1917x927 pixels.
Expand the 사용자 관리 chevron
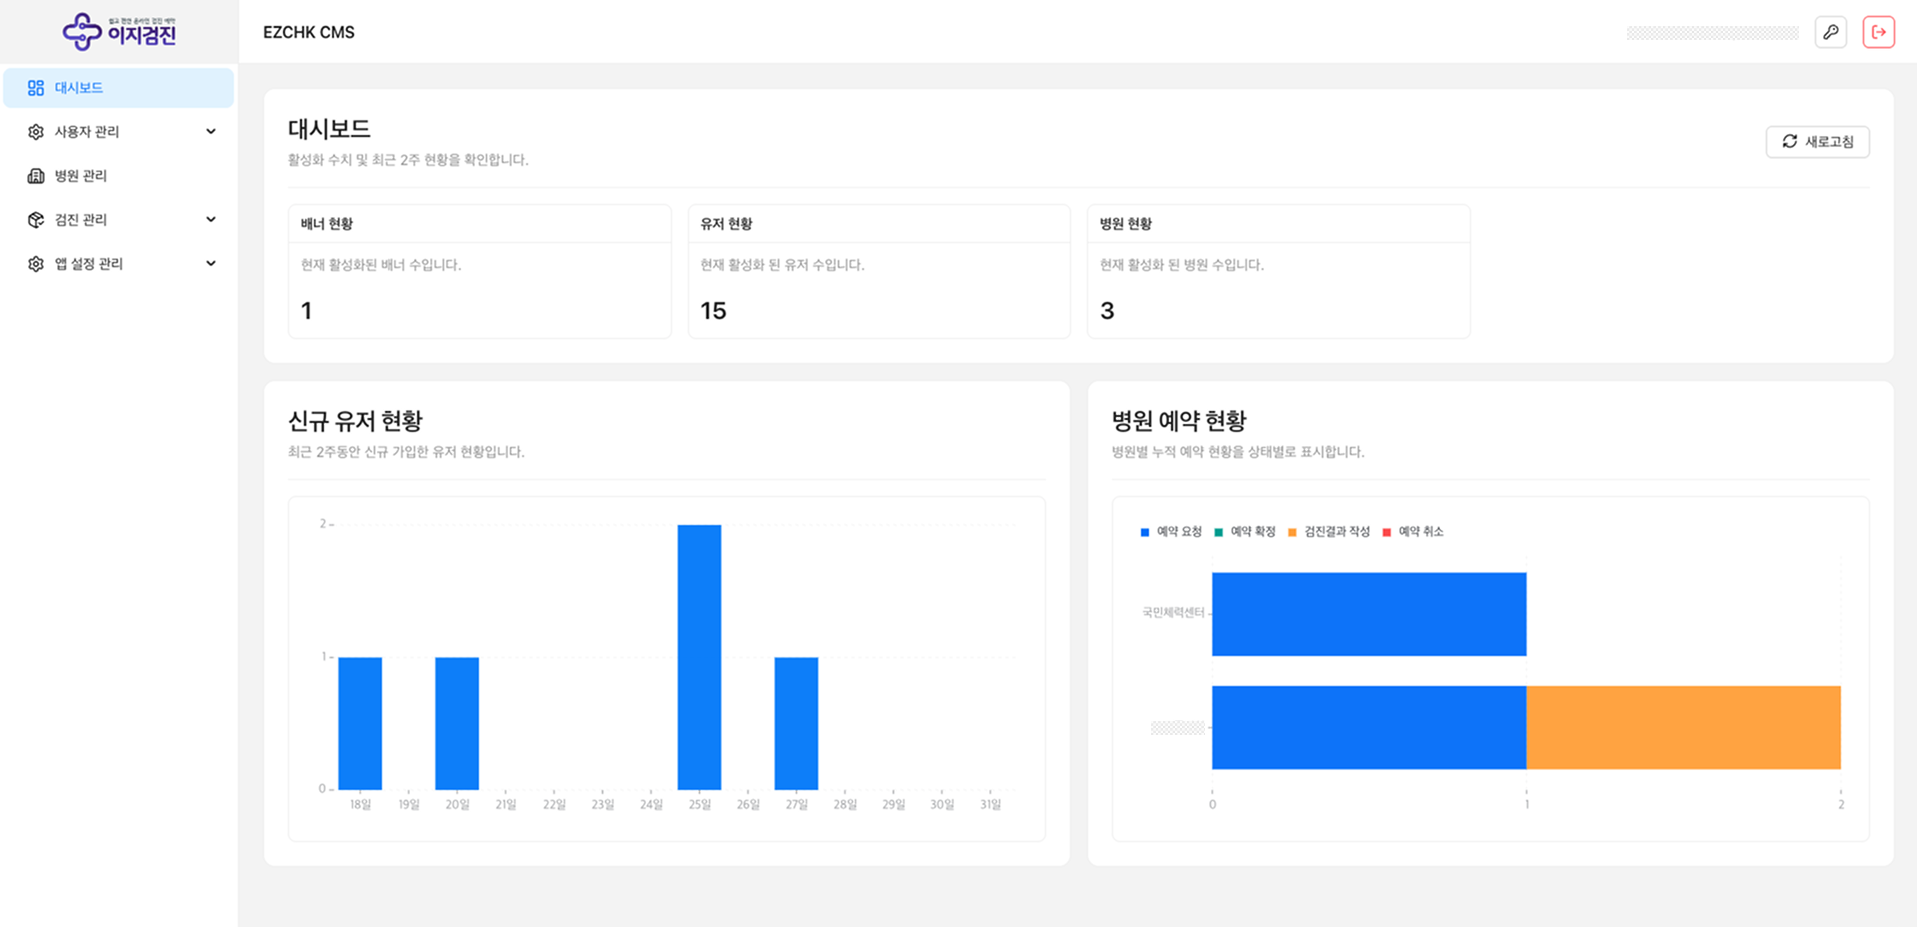[x=211, y=132]
